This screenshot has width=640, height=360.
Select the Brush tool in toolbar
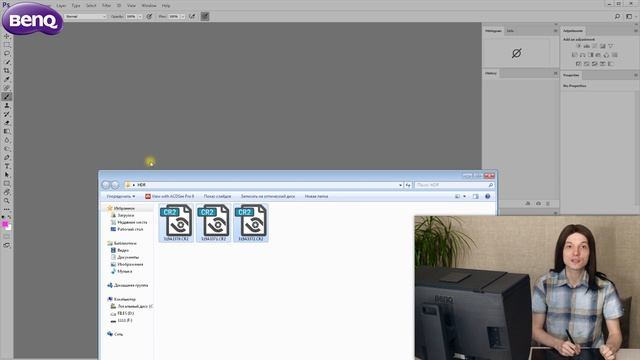click(x=7, y=97)
